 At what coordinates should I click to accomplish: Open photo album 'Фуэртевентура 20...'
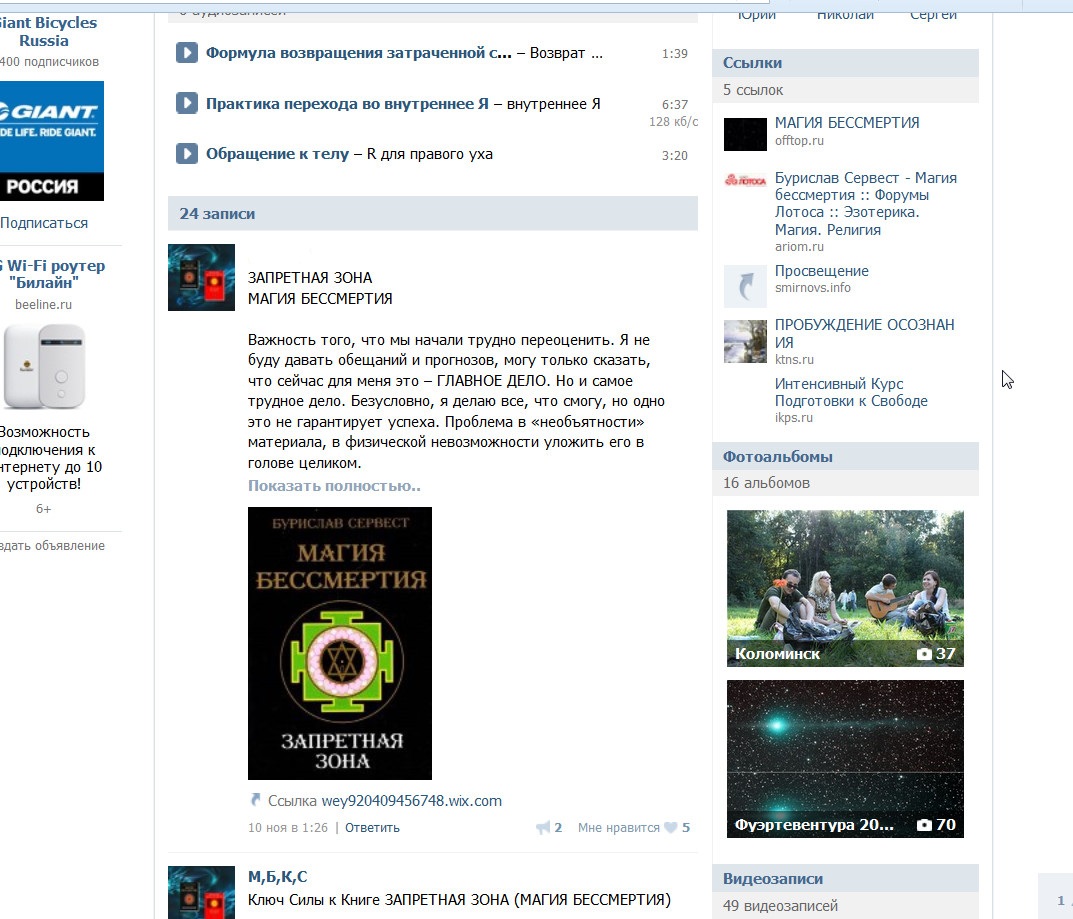tap(845, 759)
